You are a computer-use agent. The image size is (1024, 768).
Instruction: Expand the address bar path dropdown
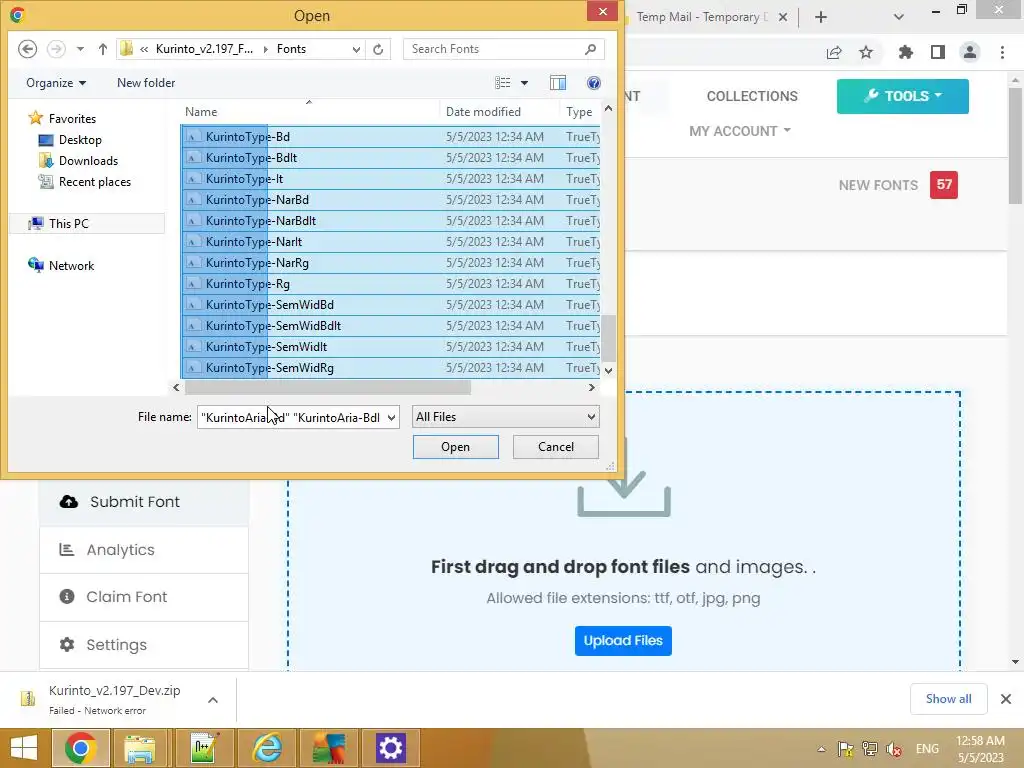pos(356,49)
